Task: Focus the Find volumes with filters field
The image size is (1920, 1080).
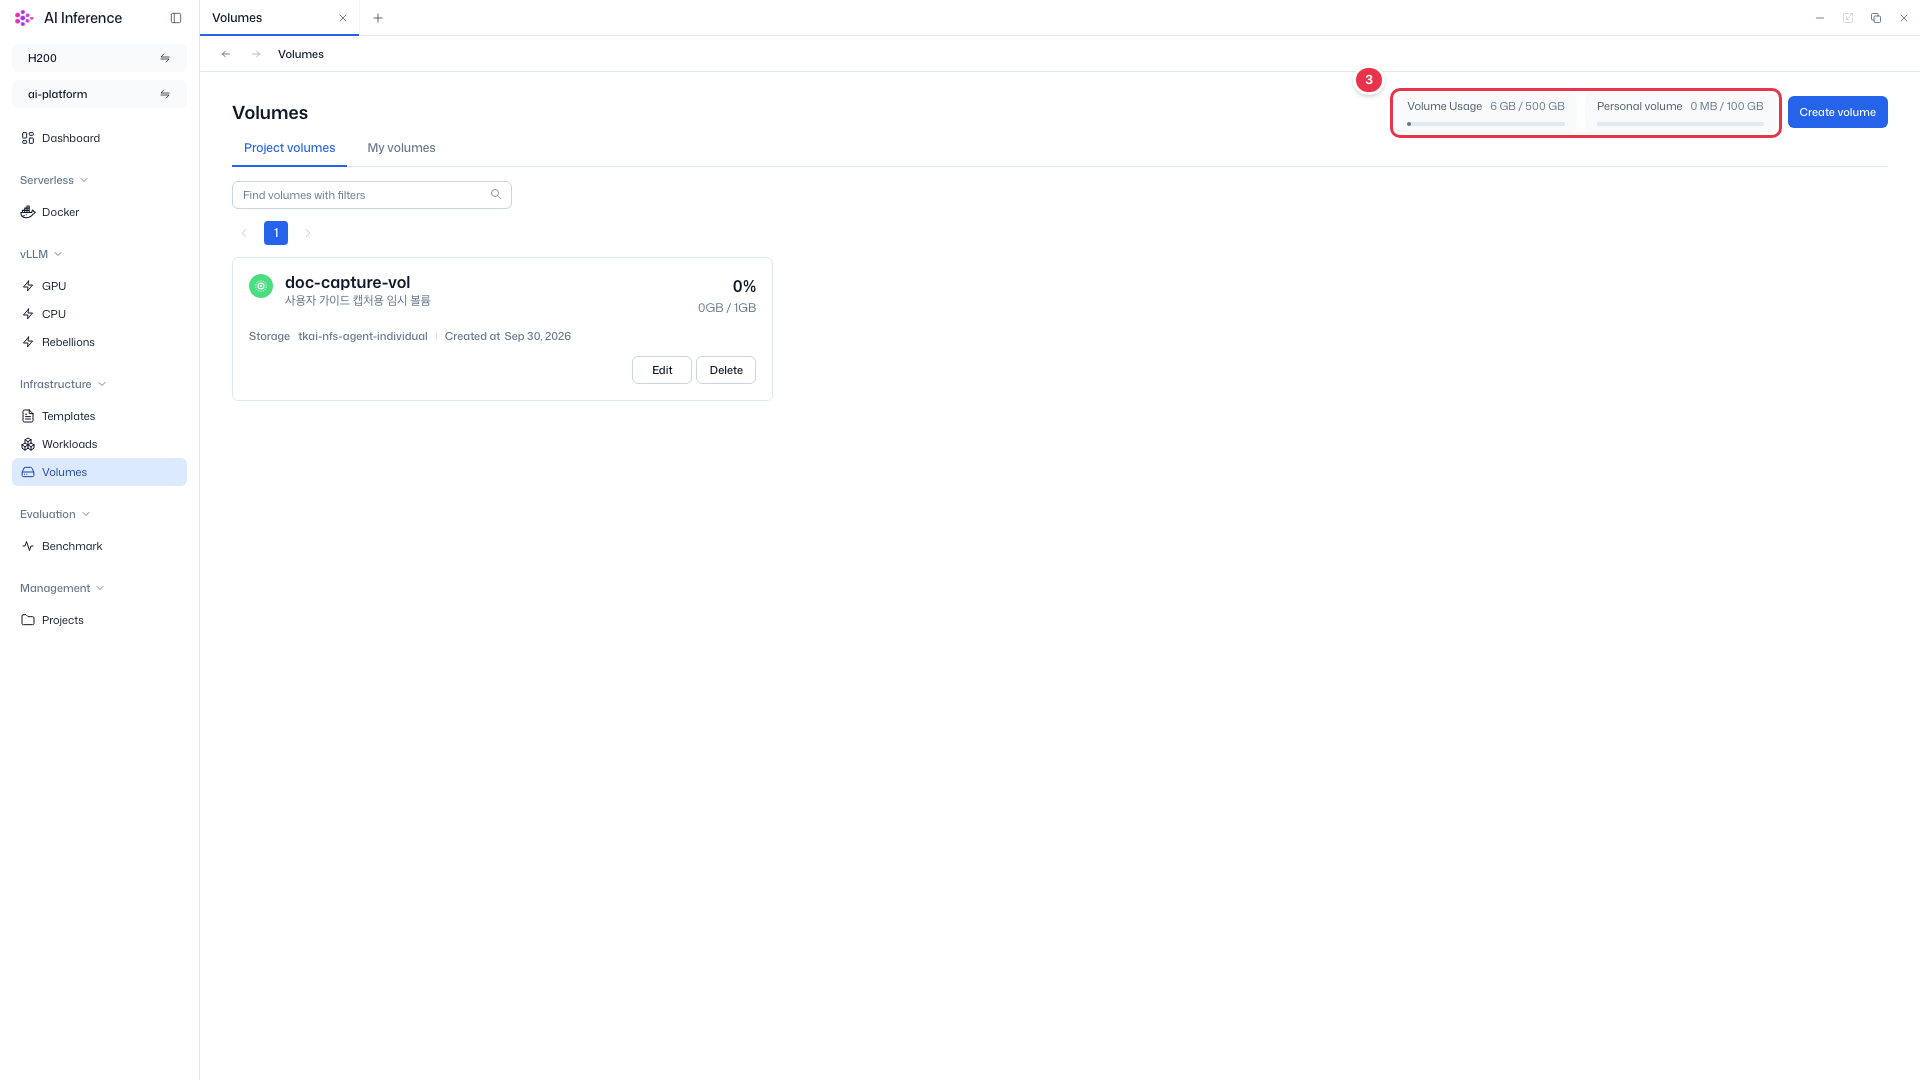Action: tap(372, 195)
